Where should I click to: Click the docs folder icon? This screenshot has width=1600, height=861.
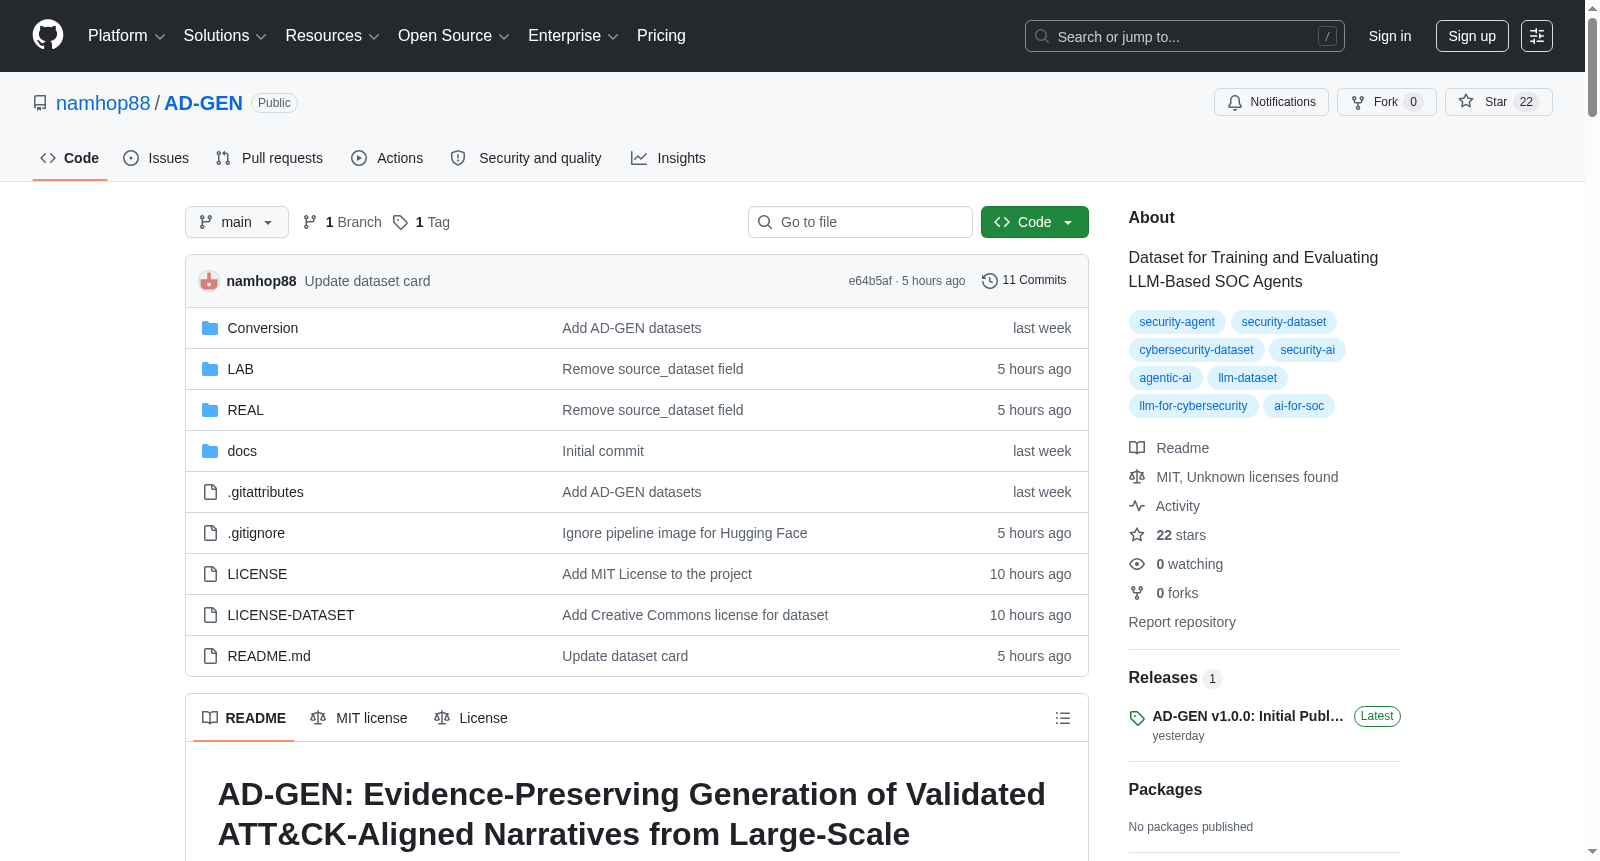210,451
